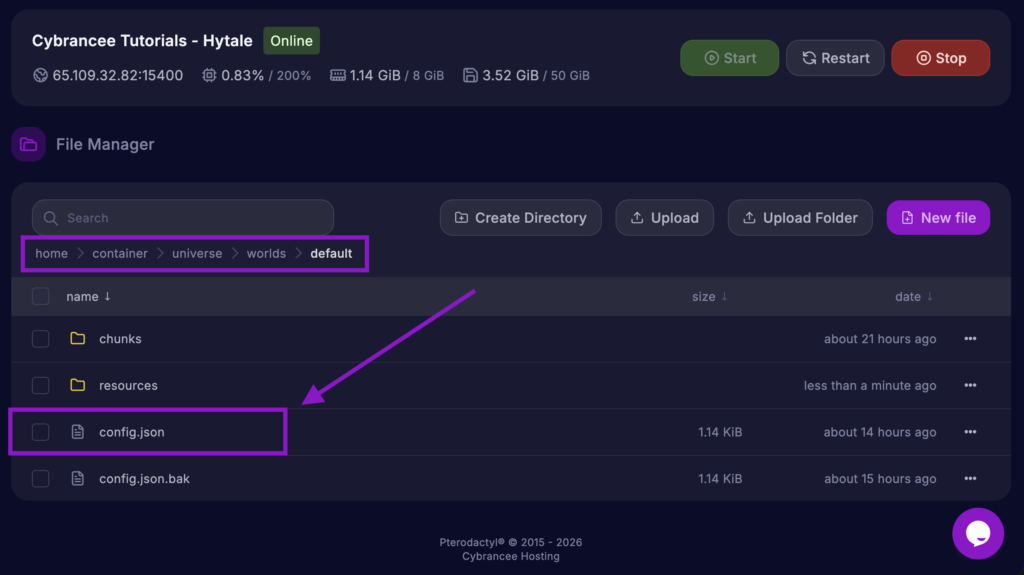Open the live chat bubble
Image resolution: width=1024 pixels, height=575 pixels.
[977, 533]
